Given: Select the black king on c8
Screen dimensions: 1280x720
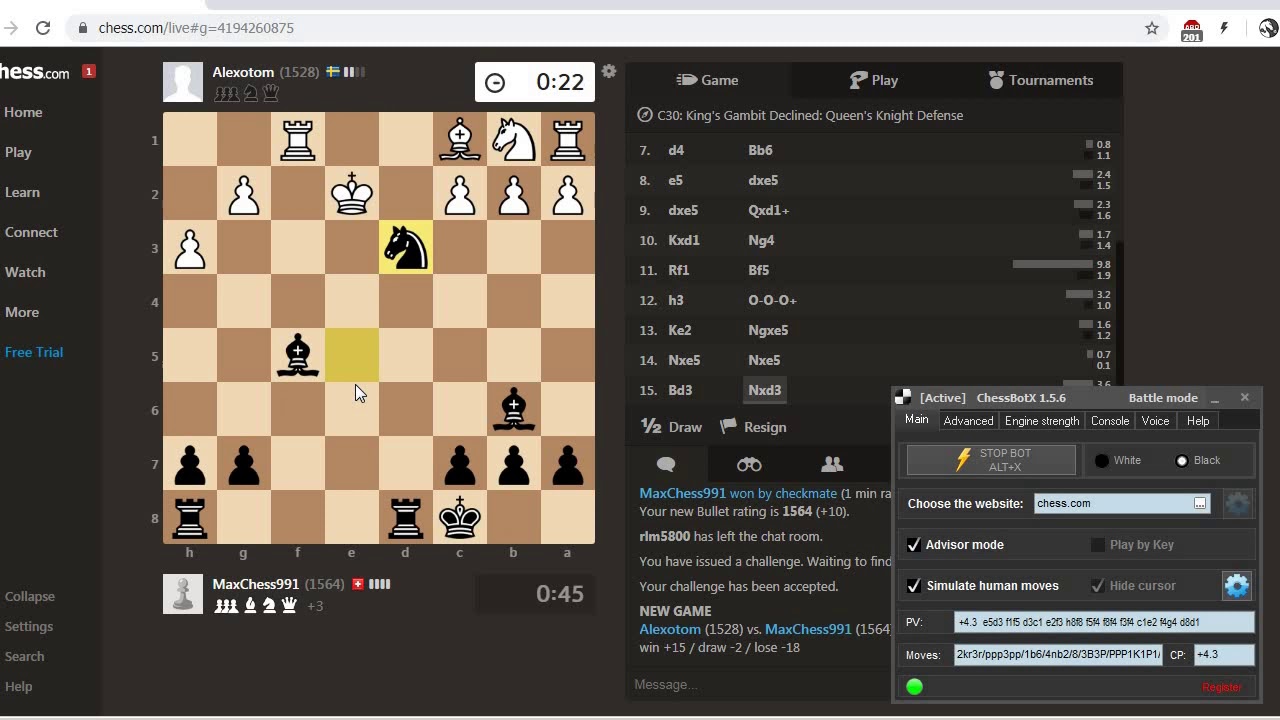Looking at the screenshot, I should (460, 518).
